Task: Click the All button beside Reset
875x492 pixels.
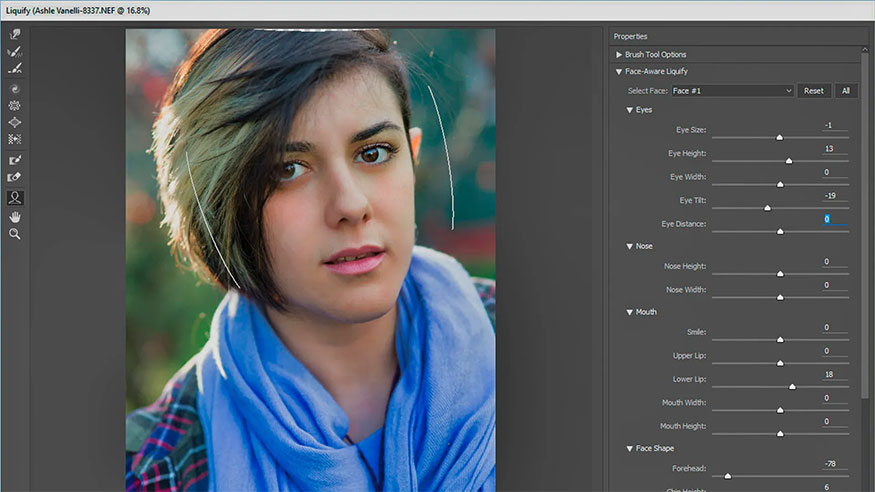Action: click(x=845, y=91)
